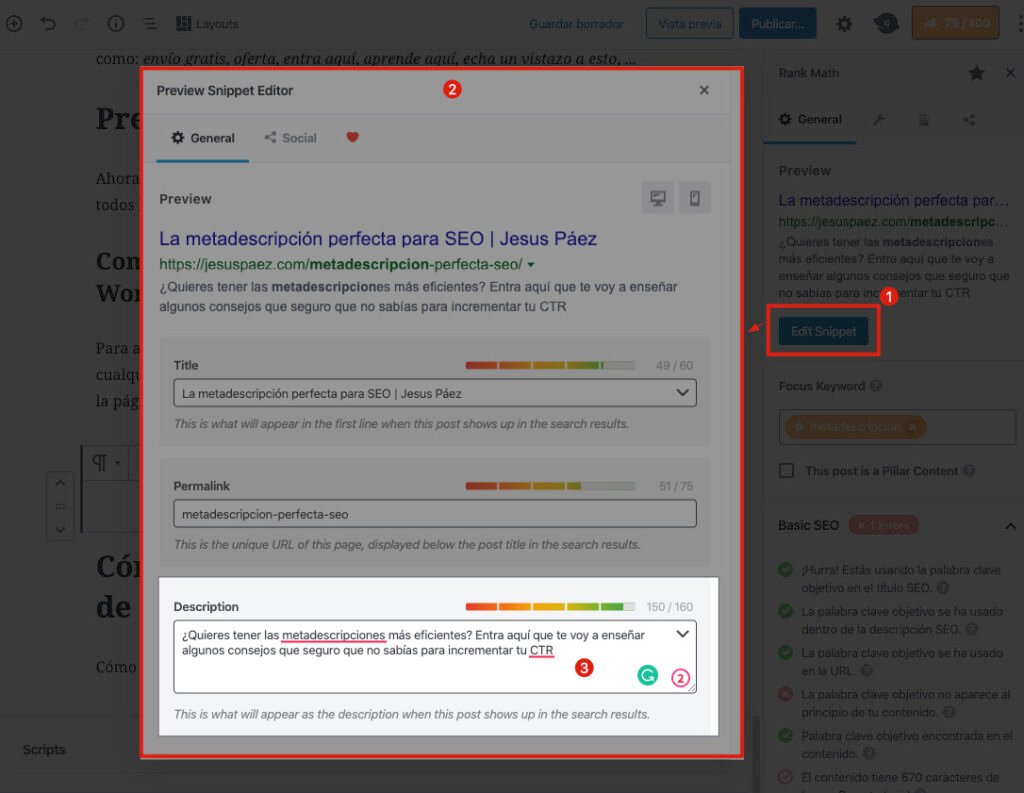Select the Rank Math sidebar General tab
Screen dimensions: 1024x793
pos(810,120)
